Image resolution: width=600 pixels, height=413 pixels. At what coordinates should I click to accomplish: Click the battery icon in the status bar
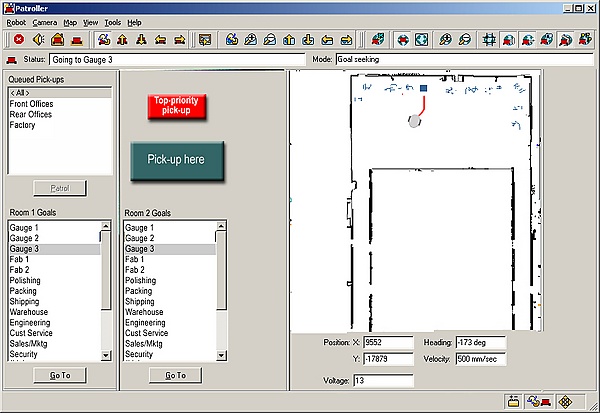coord(514,401)
